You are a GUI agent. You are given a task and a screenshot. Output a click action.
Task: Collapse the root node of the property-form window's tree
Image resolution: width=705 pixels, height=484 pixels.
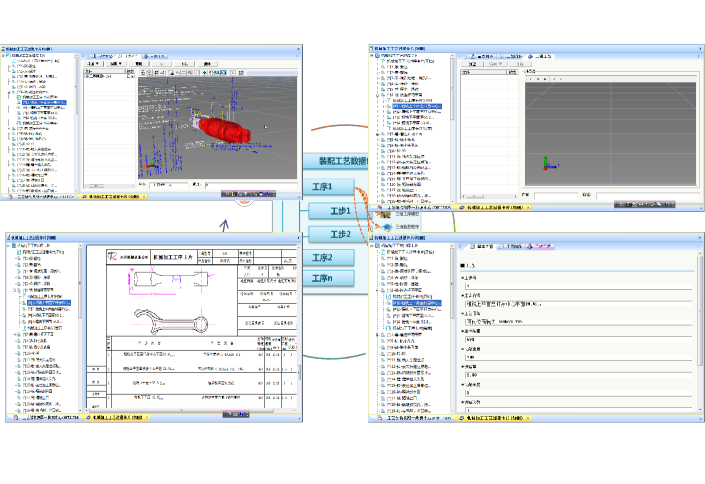pos(373,246)
